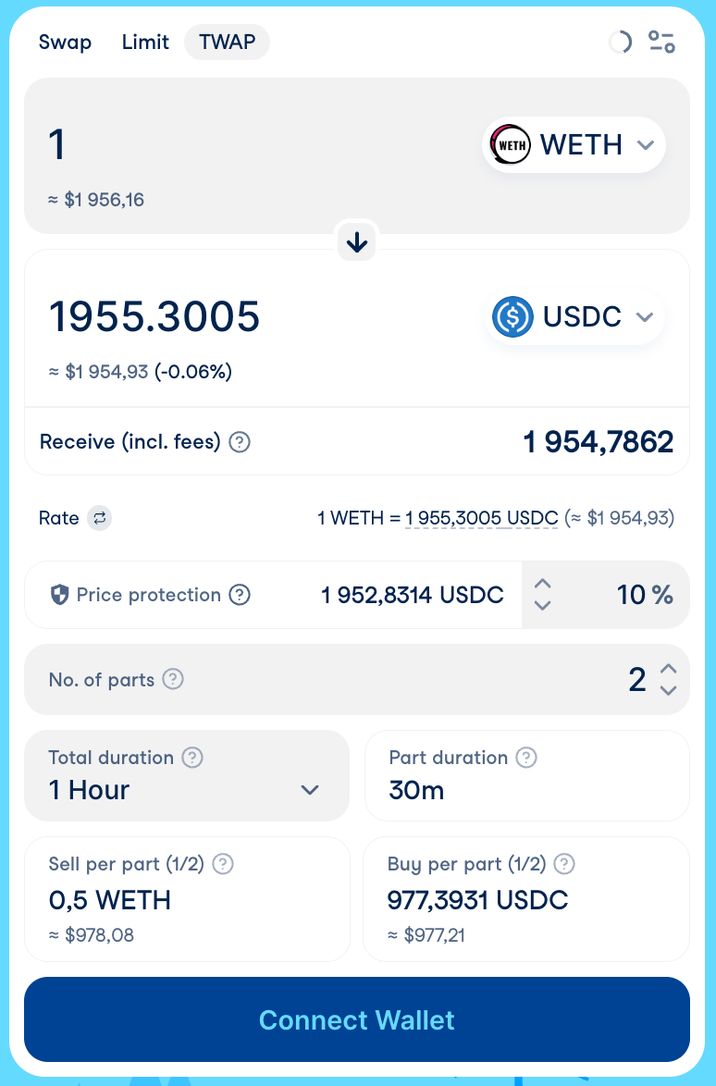The image size is (716, 1086).
Task: Click the Sell per part help icon
Action: pos(223,864)
